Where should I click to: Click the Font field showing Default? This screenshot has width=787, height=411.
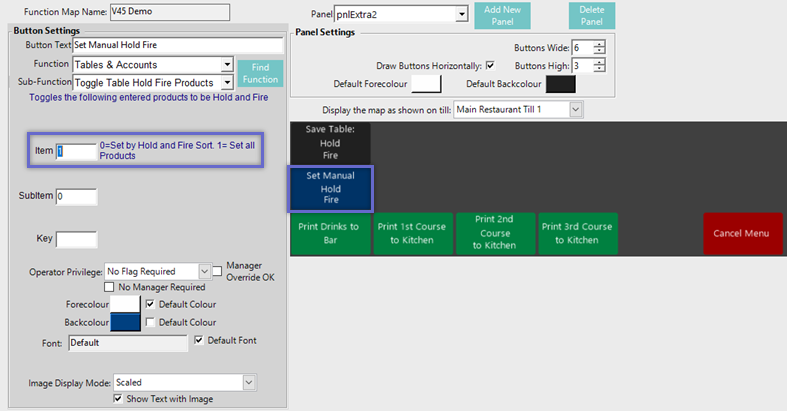127,343
